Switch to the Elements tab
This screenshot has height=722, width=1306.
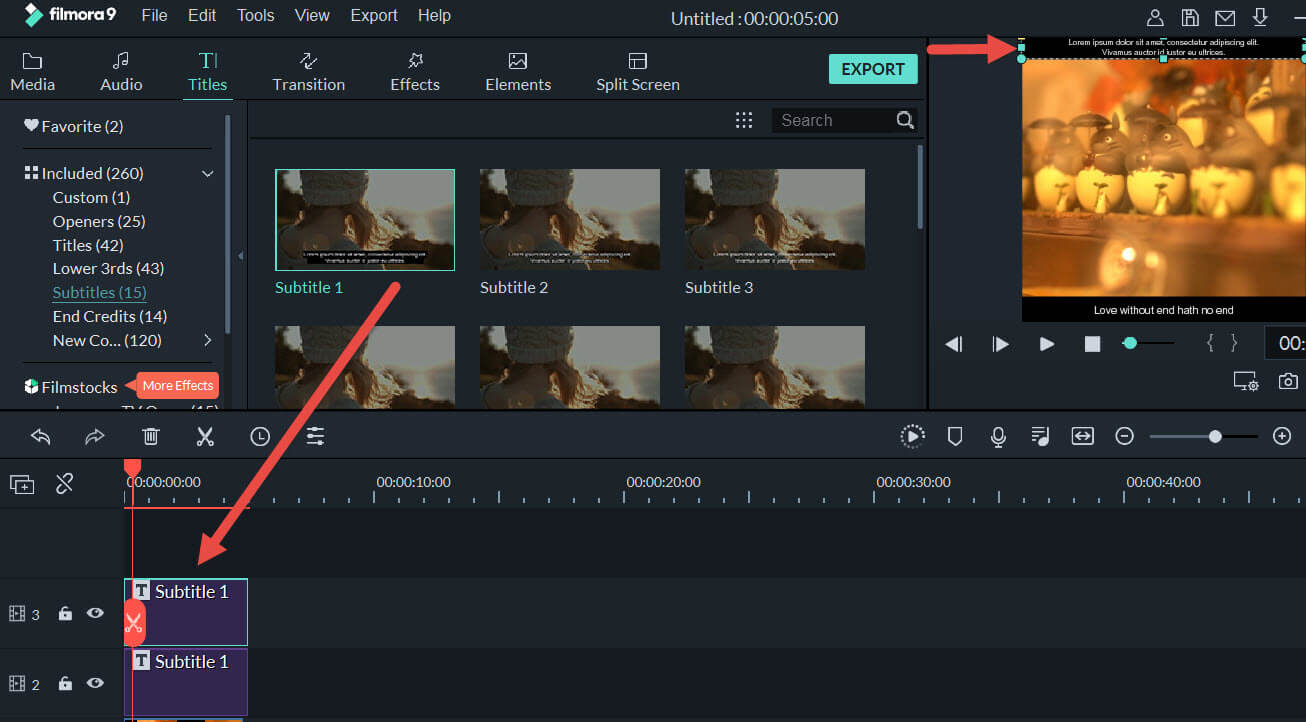(518, 72)
